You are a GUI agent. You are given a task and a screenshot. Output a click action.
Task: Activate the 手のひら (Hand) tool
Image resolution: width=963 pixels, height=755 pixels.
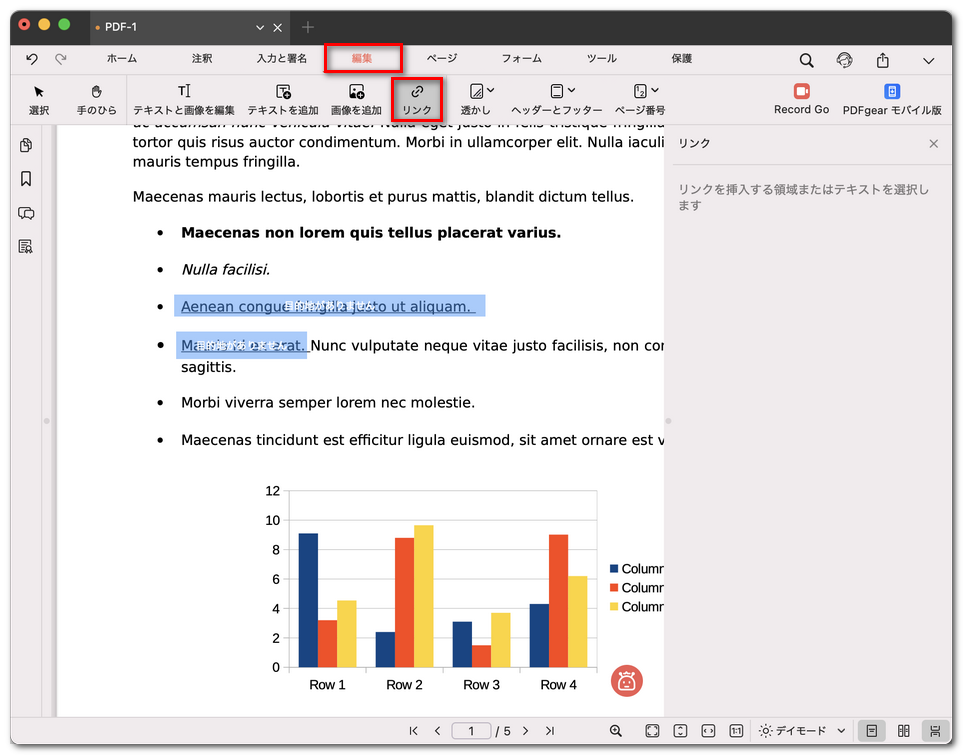point(97,99)
